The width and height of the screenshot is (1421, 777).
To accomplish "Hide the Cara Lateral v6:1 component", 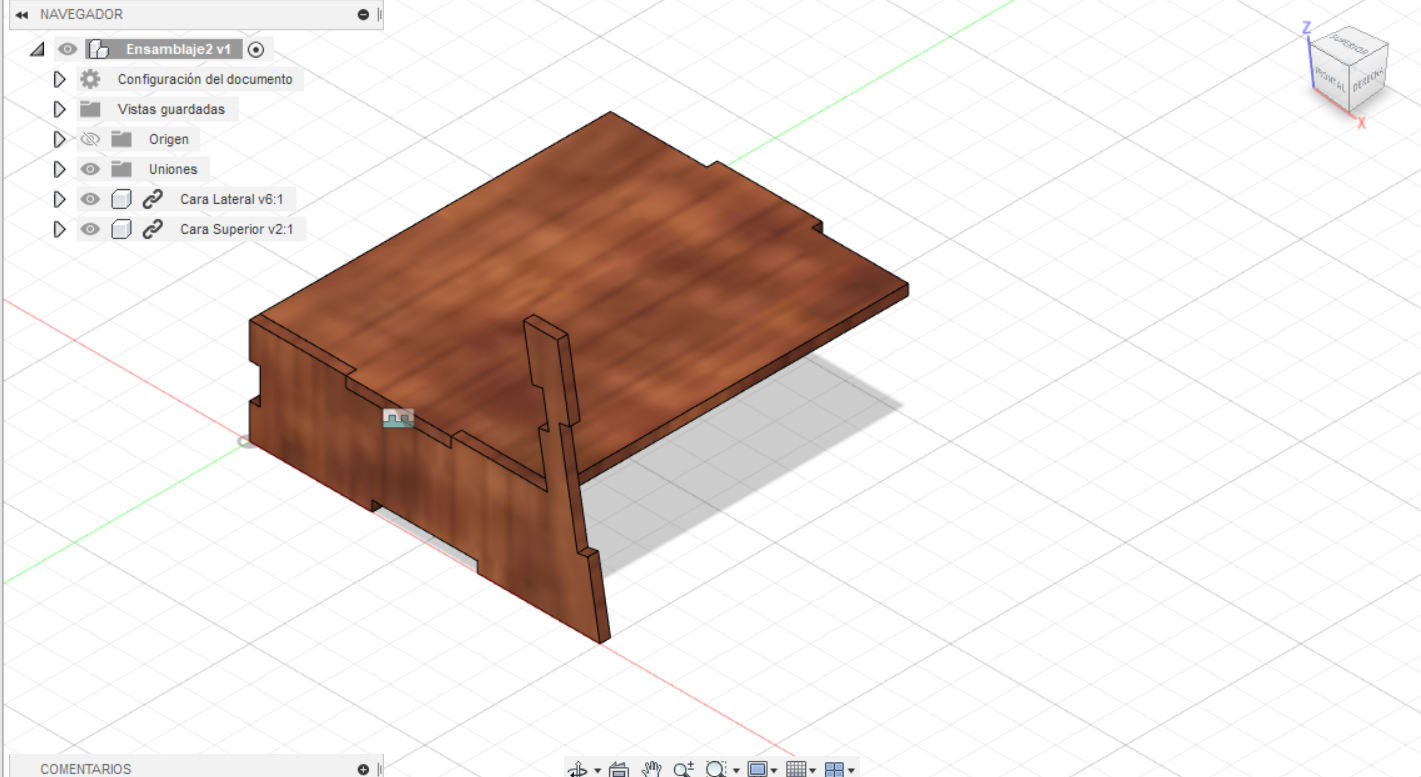I will pyautogui.click(x=90, y=199).
